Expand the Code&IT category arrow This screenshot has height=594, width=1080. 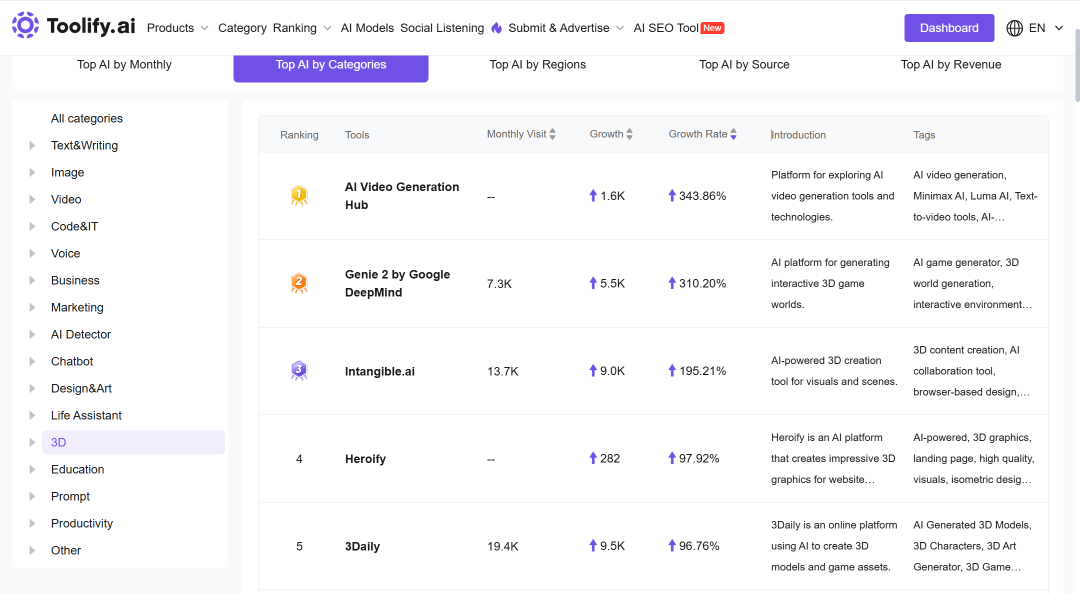(x=32, y=226)
